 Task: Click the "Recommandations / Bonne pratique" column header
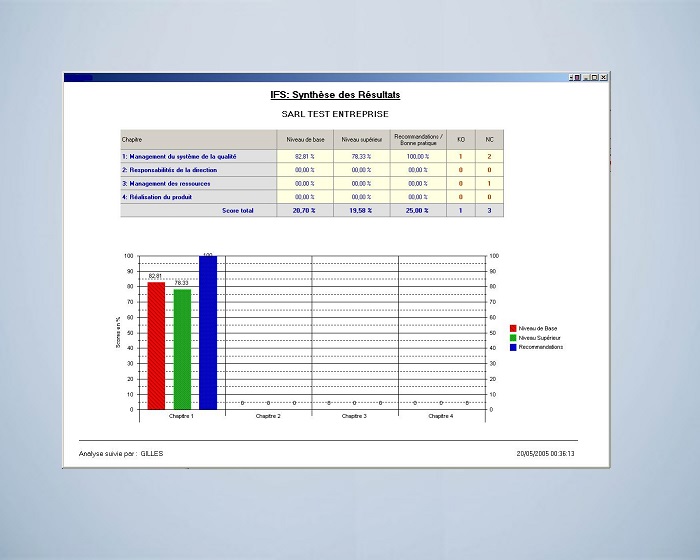coord(418,139)
